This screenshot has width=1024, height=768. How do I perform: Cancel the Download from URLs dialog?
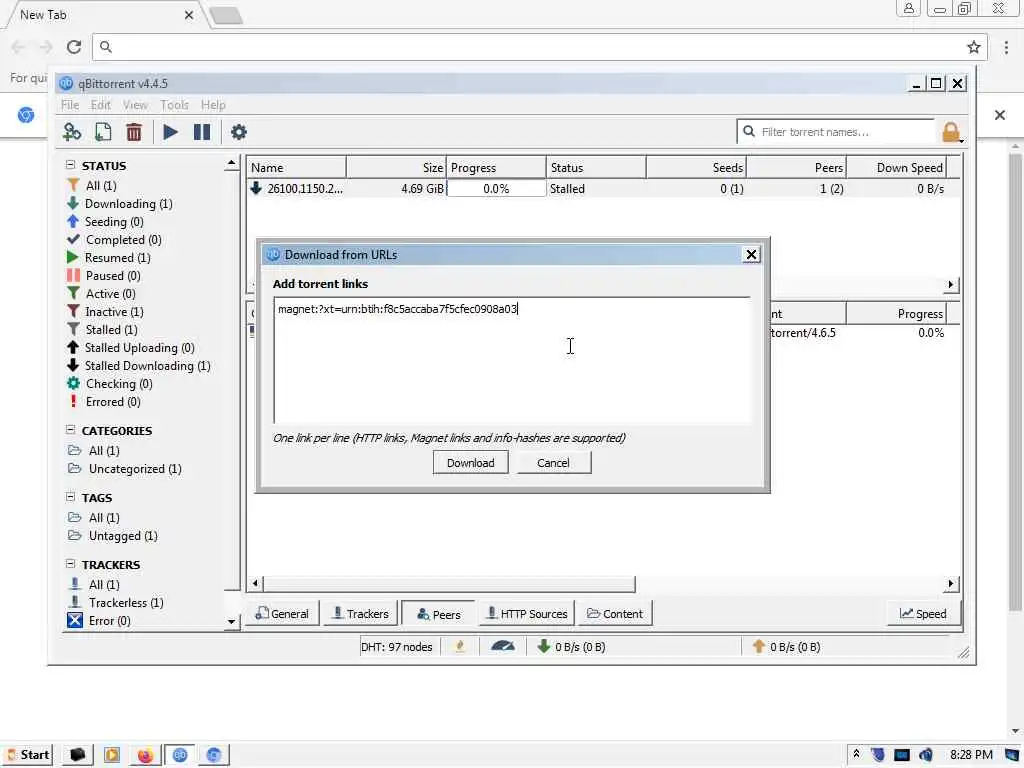(x=553, y=462)
